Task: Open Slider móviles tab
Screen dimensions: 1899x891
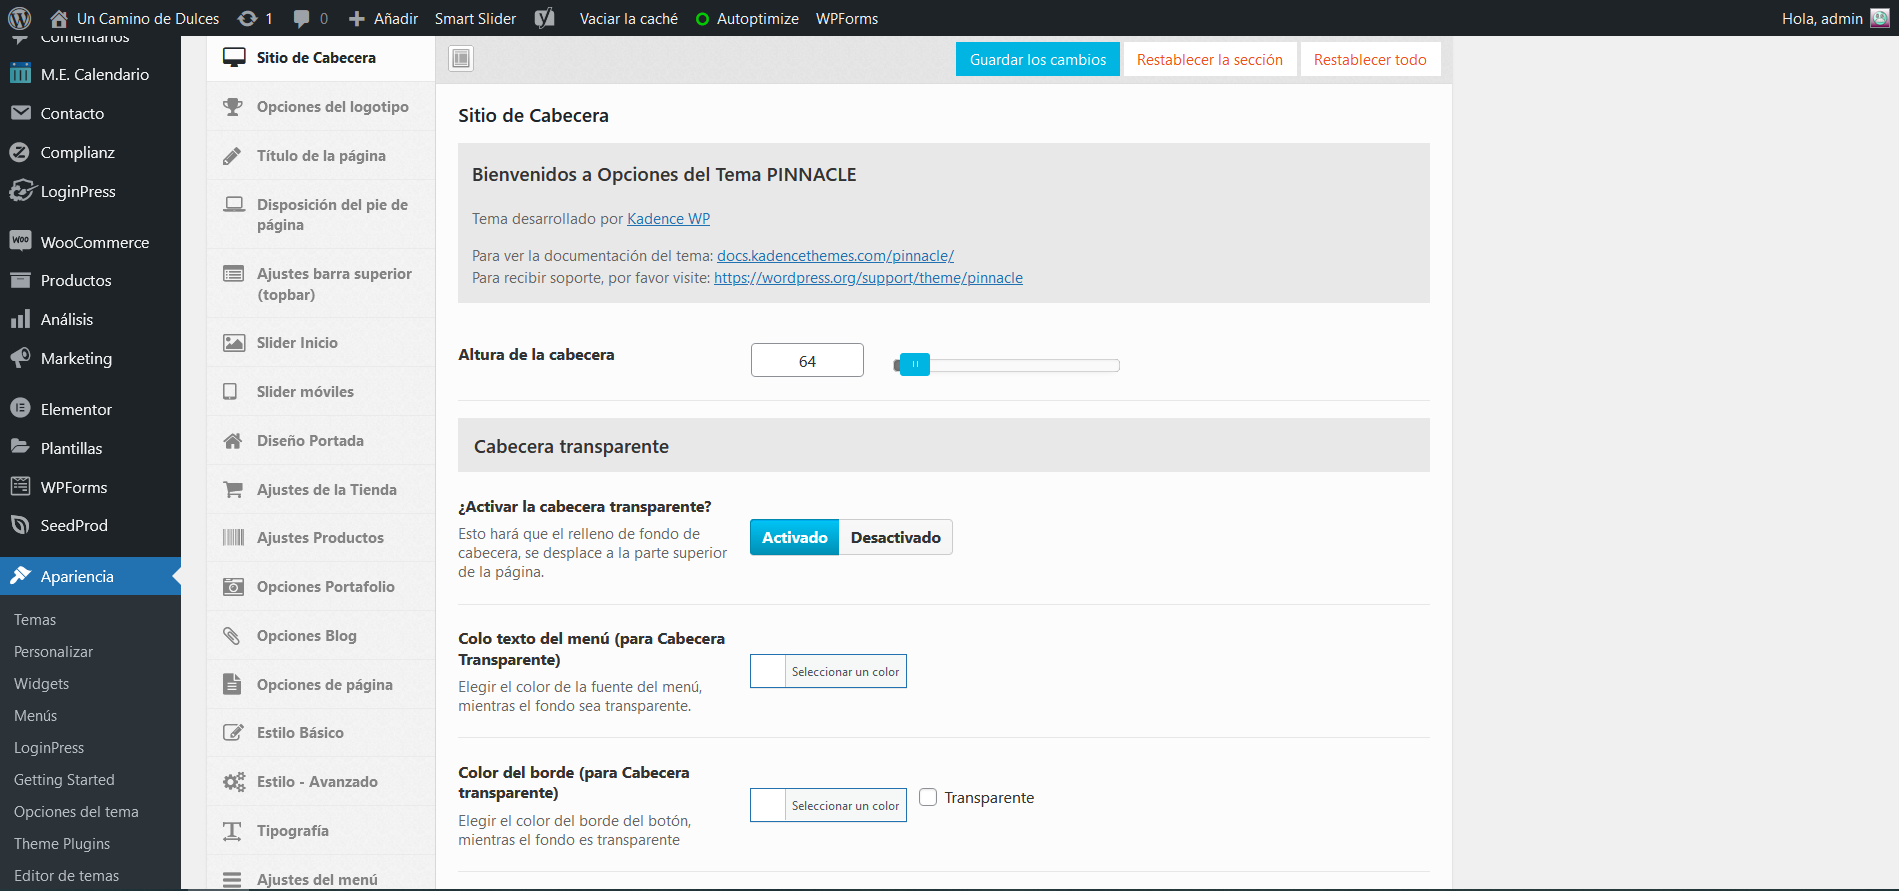Action: coord(321,391)
